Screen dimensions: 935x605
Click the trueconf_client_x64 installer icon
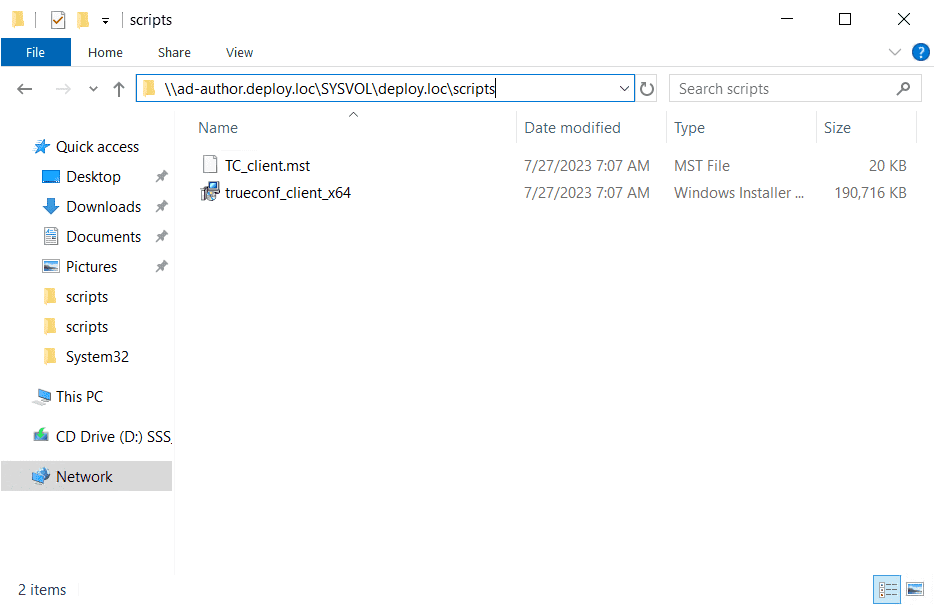pyautogui.click(x=210, y=191)
